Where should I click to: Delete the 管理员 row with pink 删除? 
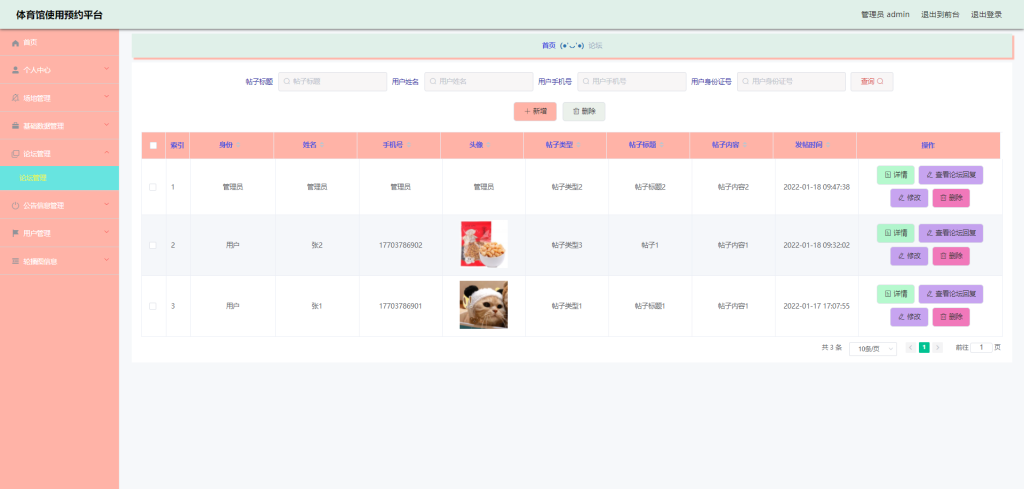tap(951, 198)
